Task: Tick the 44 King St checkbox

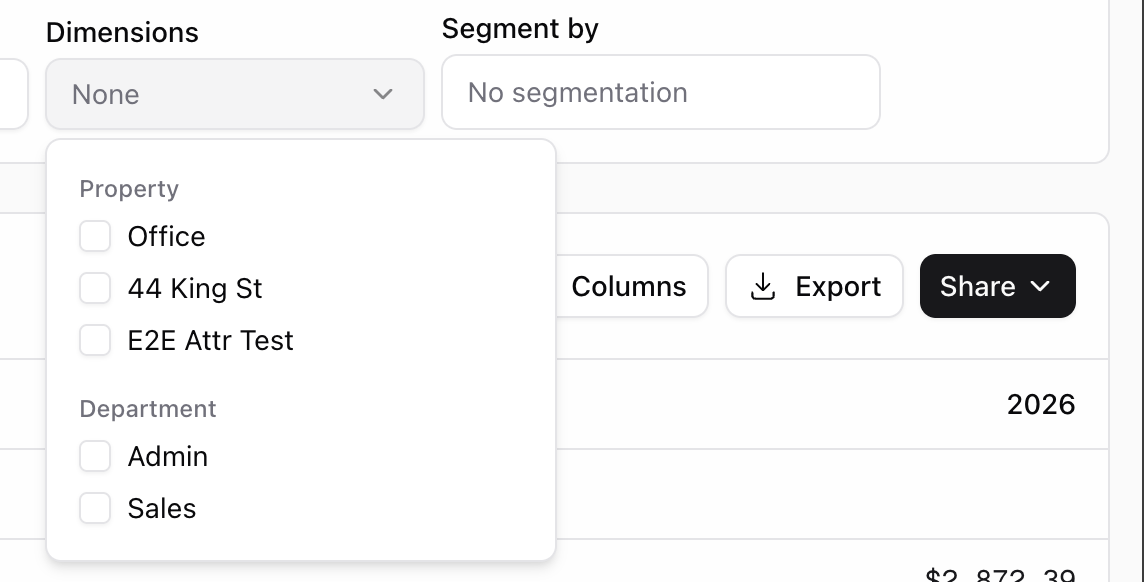Action: pos(95,288)
